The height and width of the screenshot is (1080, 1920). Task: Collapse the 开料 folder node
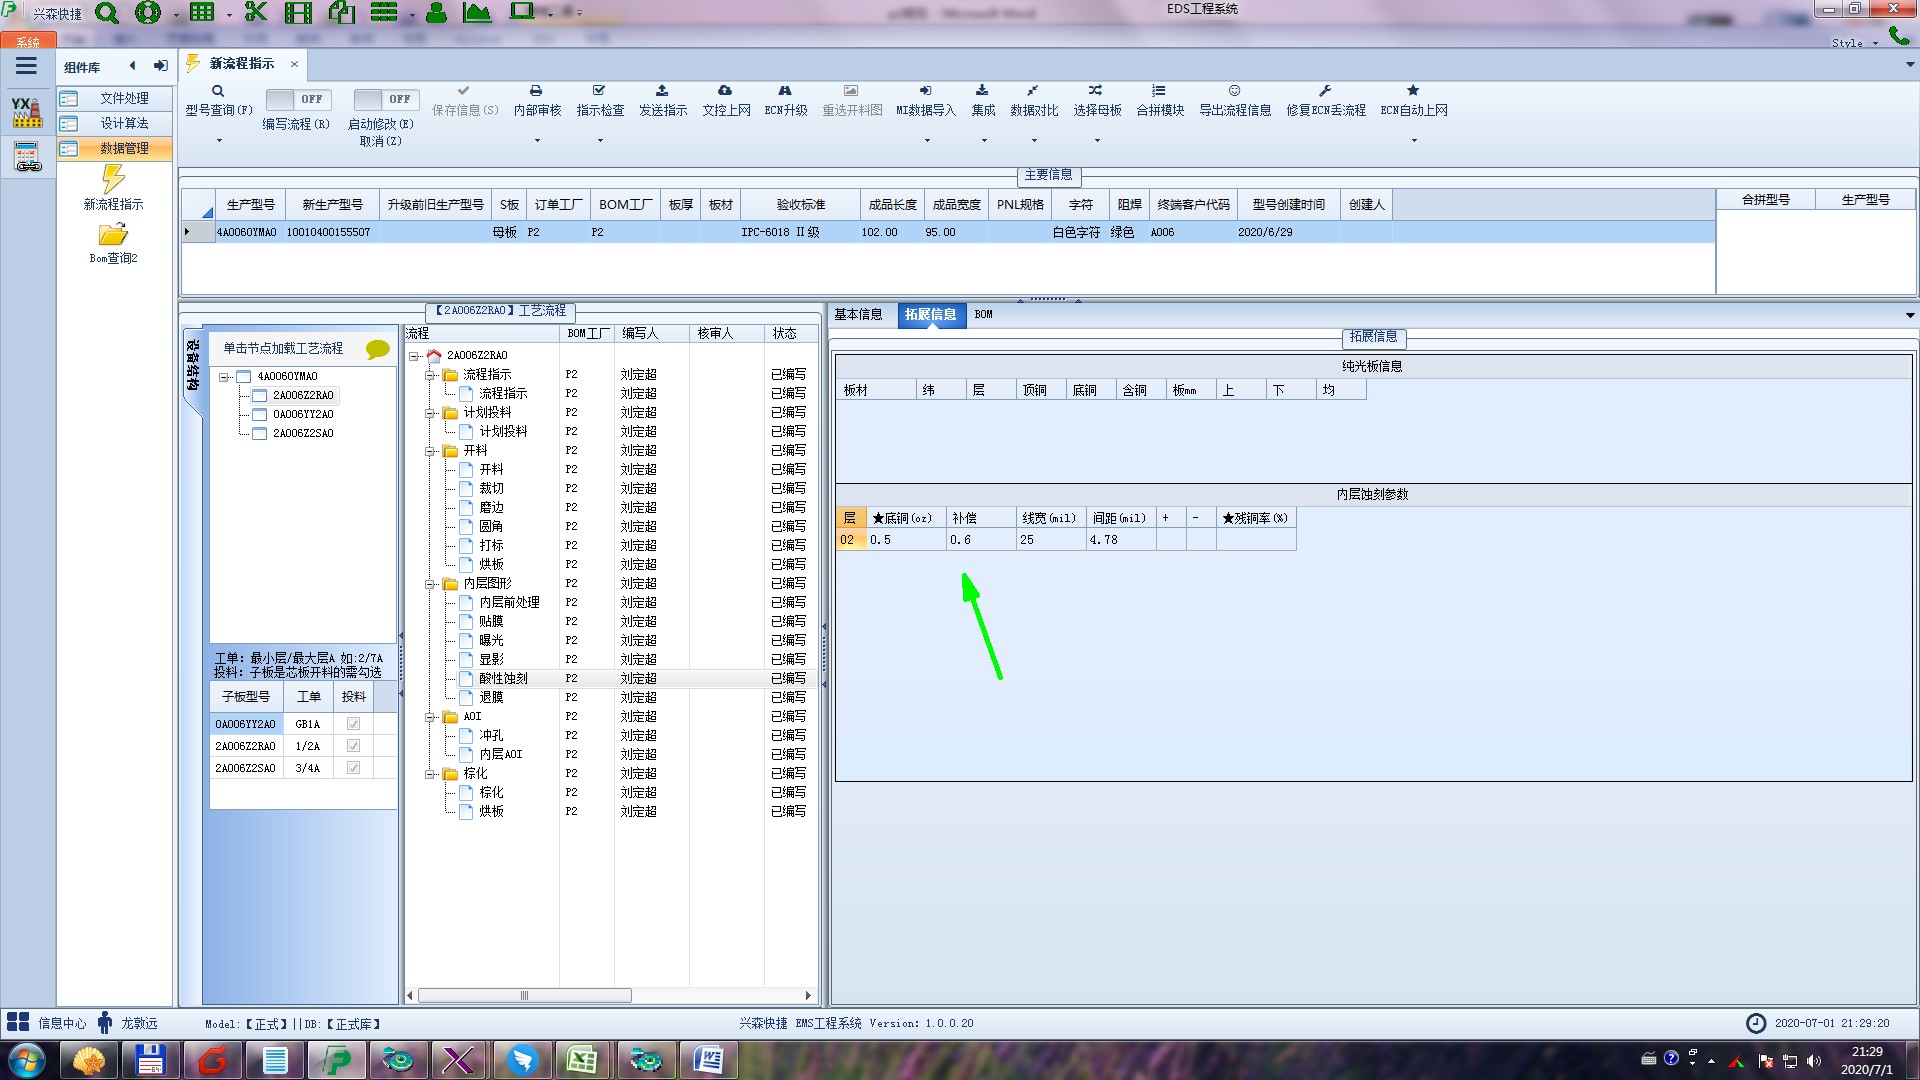point(429,451)
